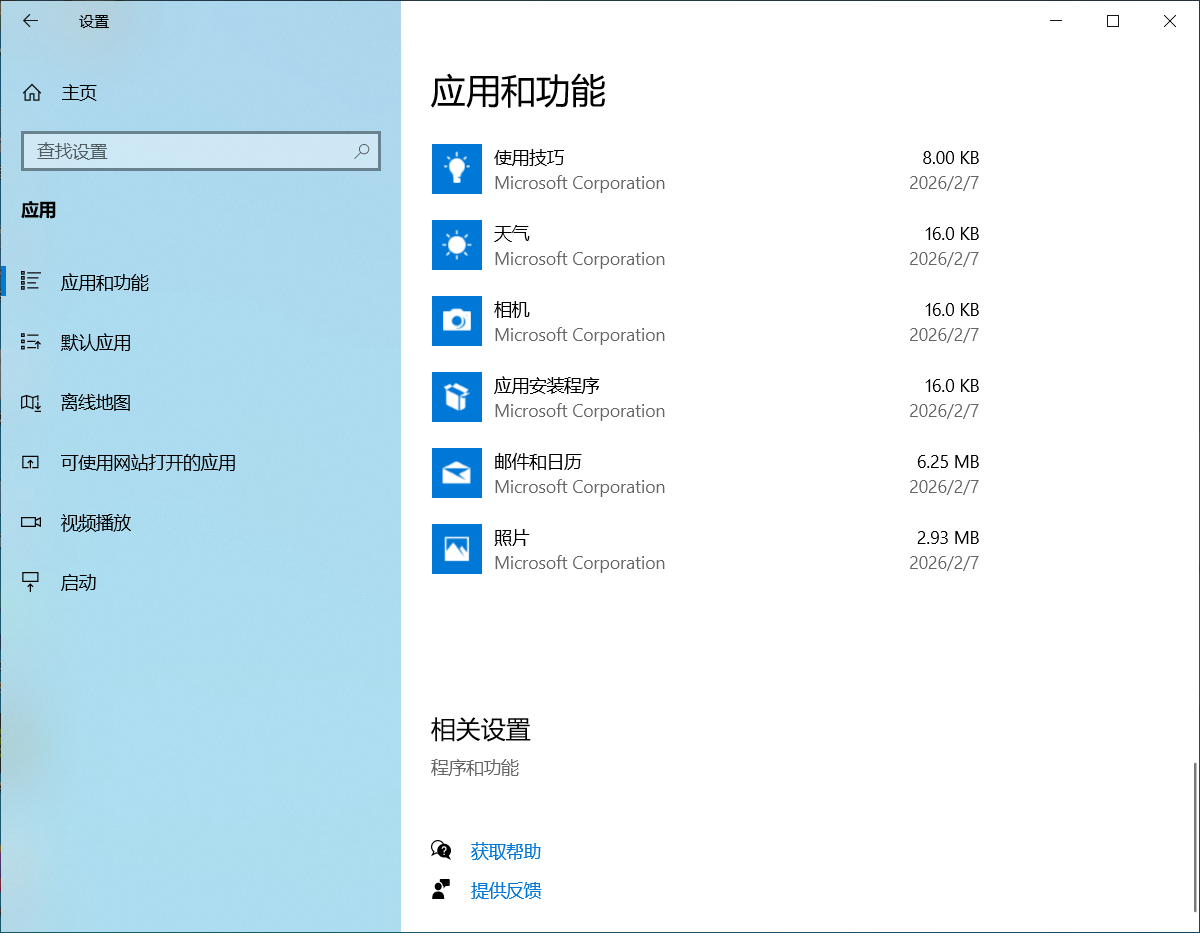Open 视频播放 settings page
The width and height of the screenshot is (1200, 939).
coord(95,523)
